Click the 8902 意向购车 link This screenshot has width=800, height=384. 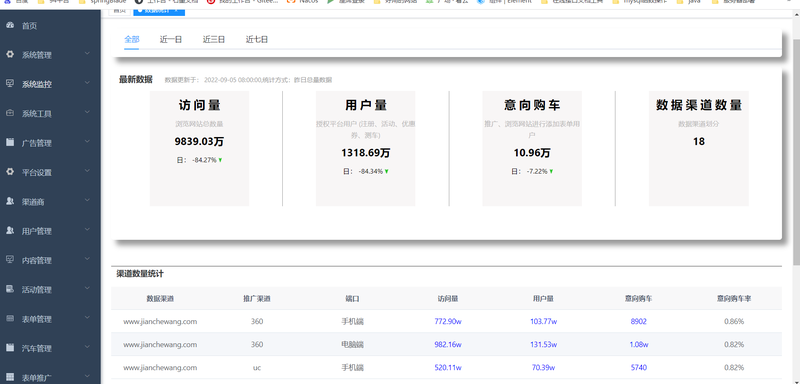[638, 322]
